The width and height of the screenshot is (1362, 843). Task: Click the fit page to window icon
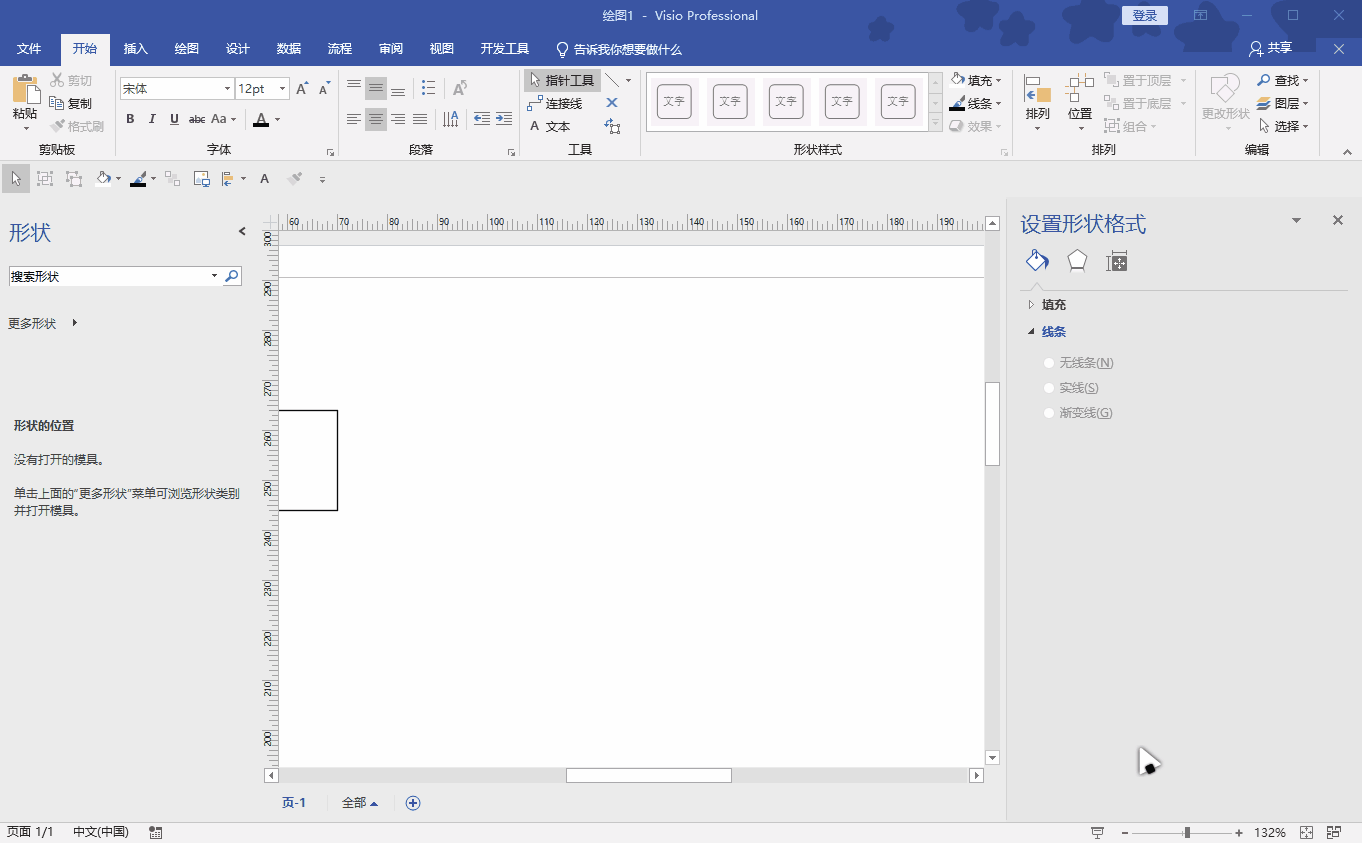[x=1306, y=832]
